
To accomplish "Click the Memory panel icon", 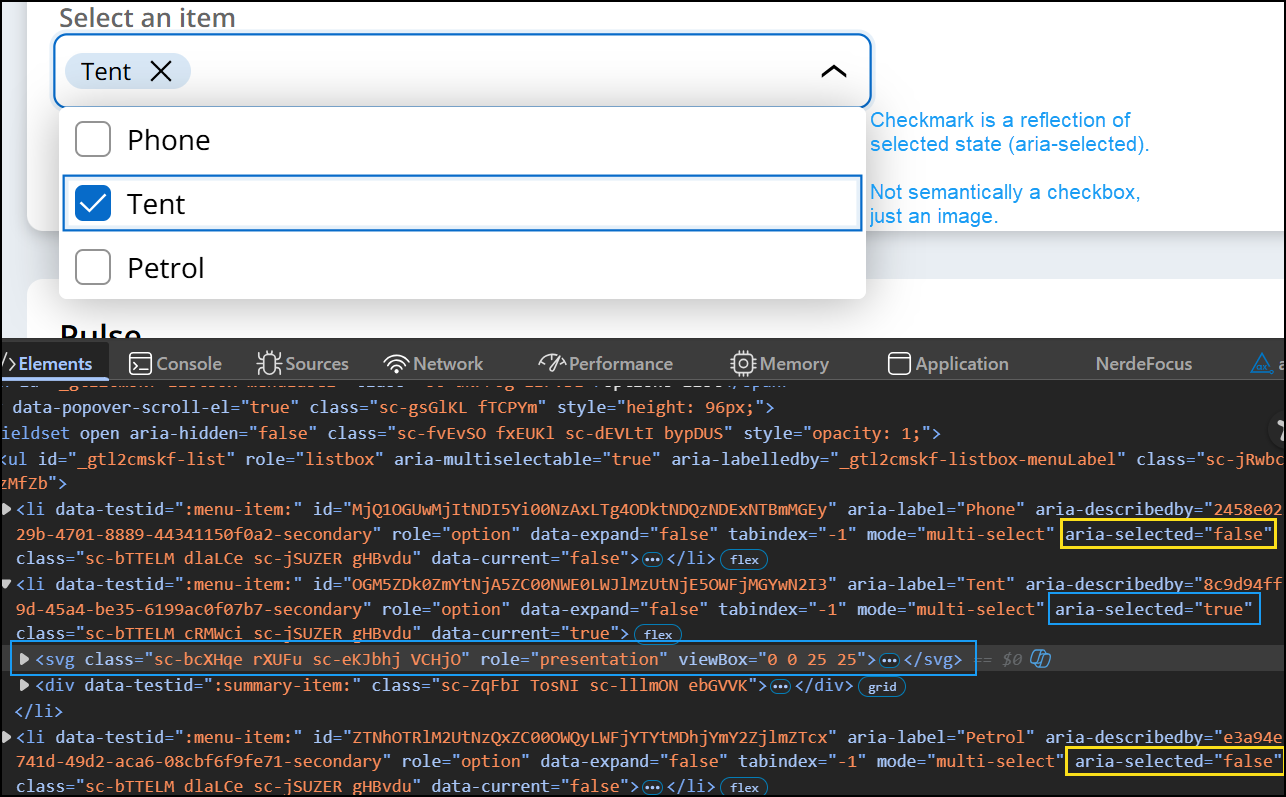I will (742, 363).
